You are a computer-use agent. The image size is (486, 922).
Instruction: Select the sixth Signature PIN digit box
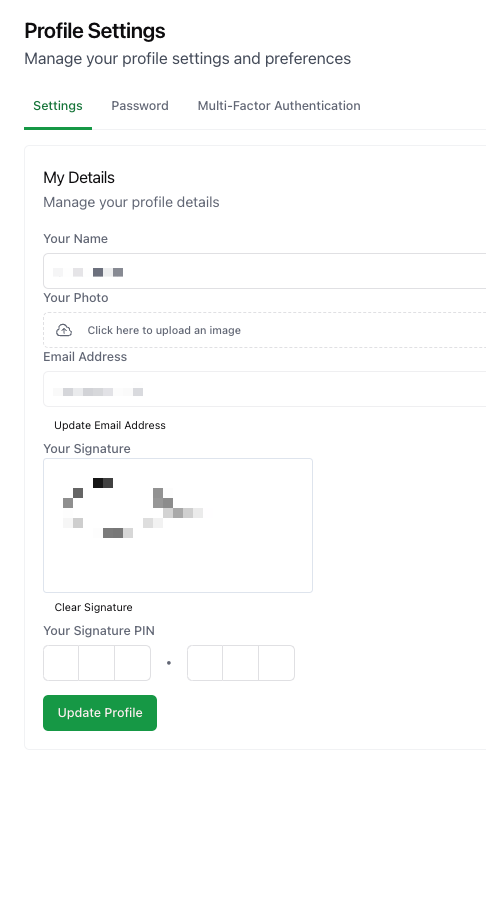(277, 663)
